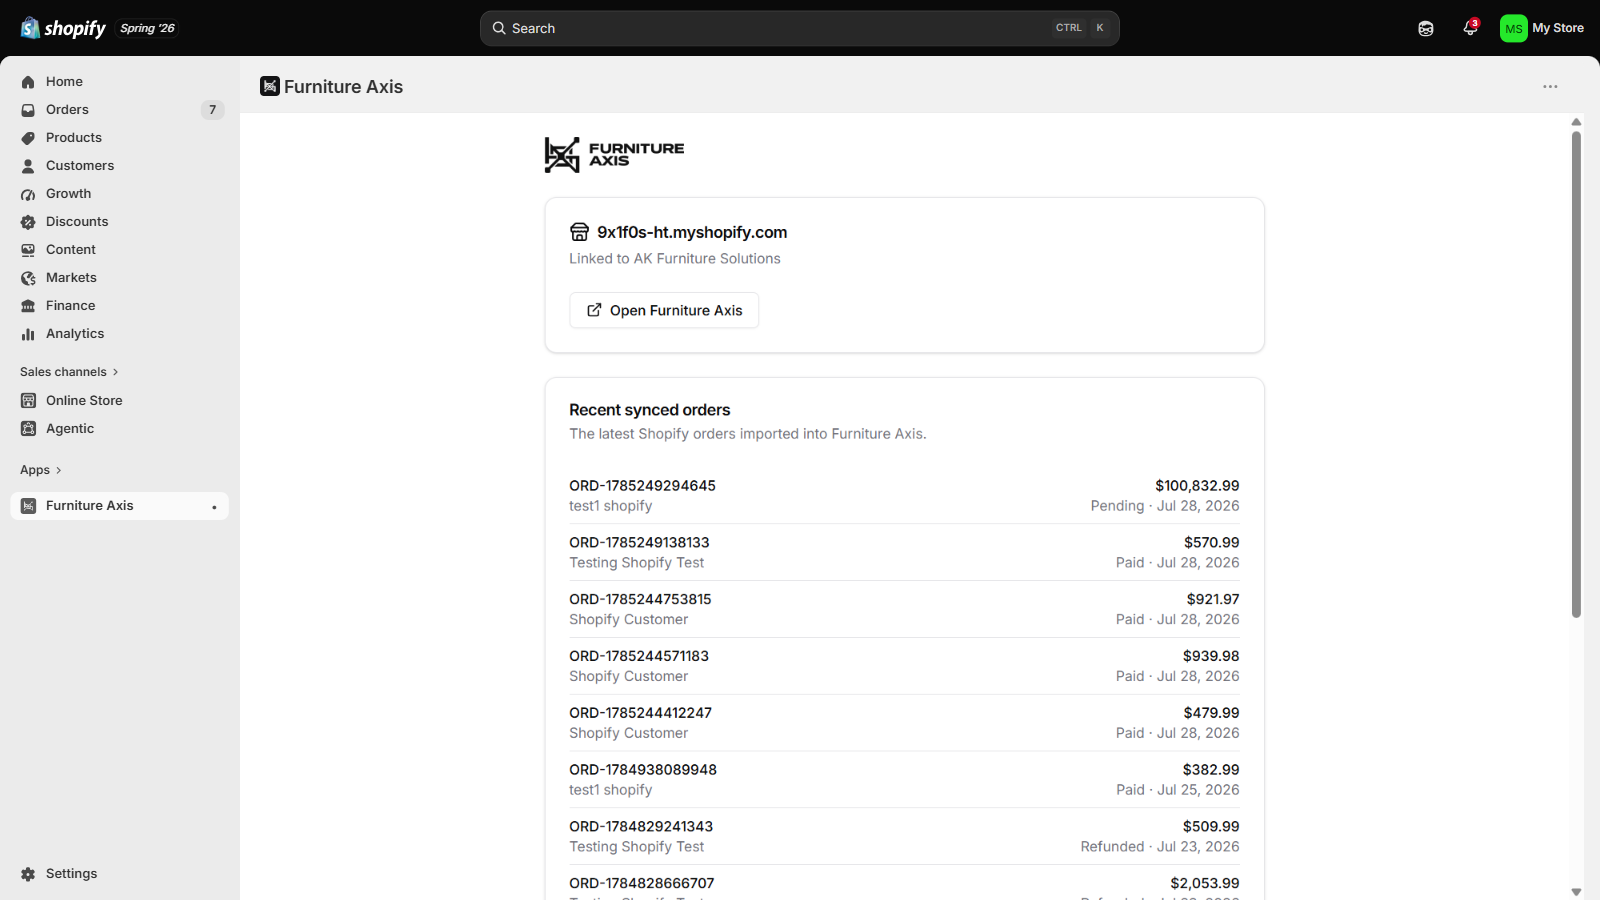The width and height of the screenshot is (1600, 900).
Task: Select order ORD-1785244571183
Action: pyautogui.click(x=904, y=667)
